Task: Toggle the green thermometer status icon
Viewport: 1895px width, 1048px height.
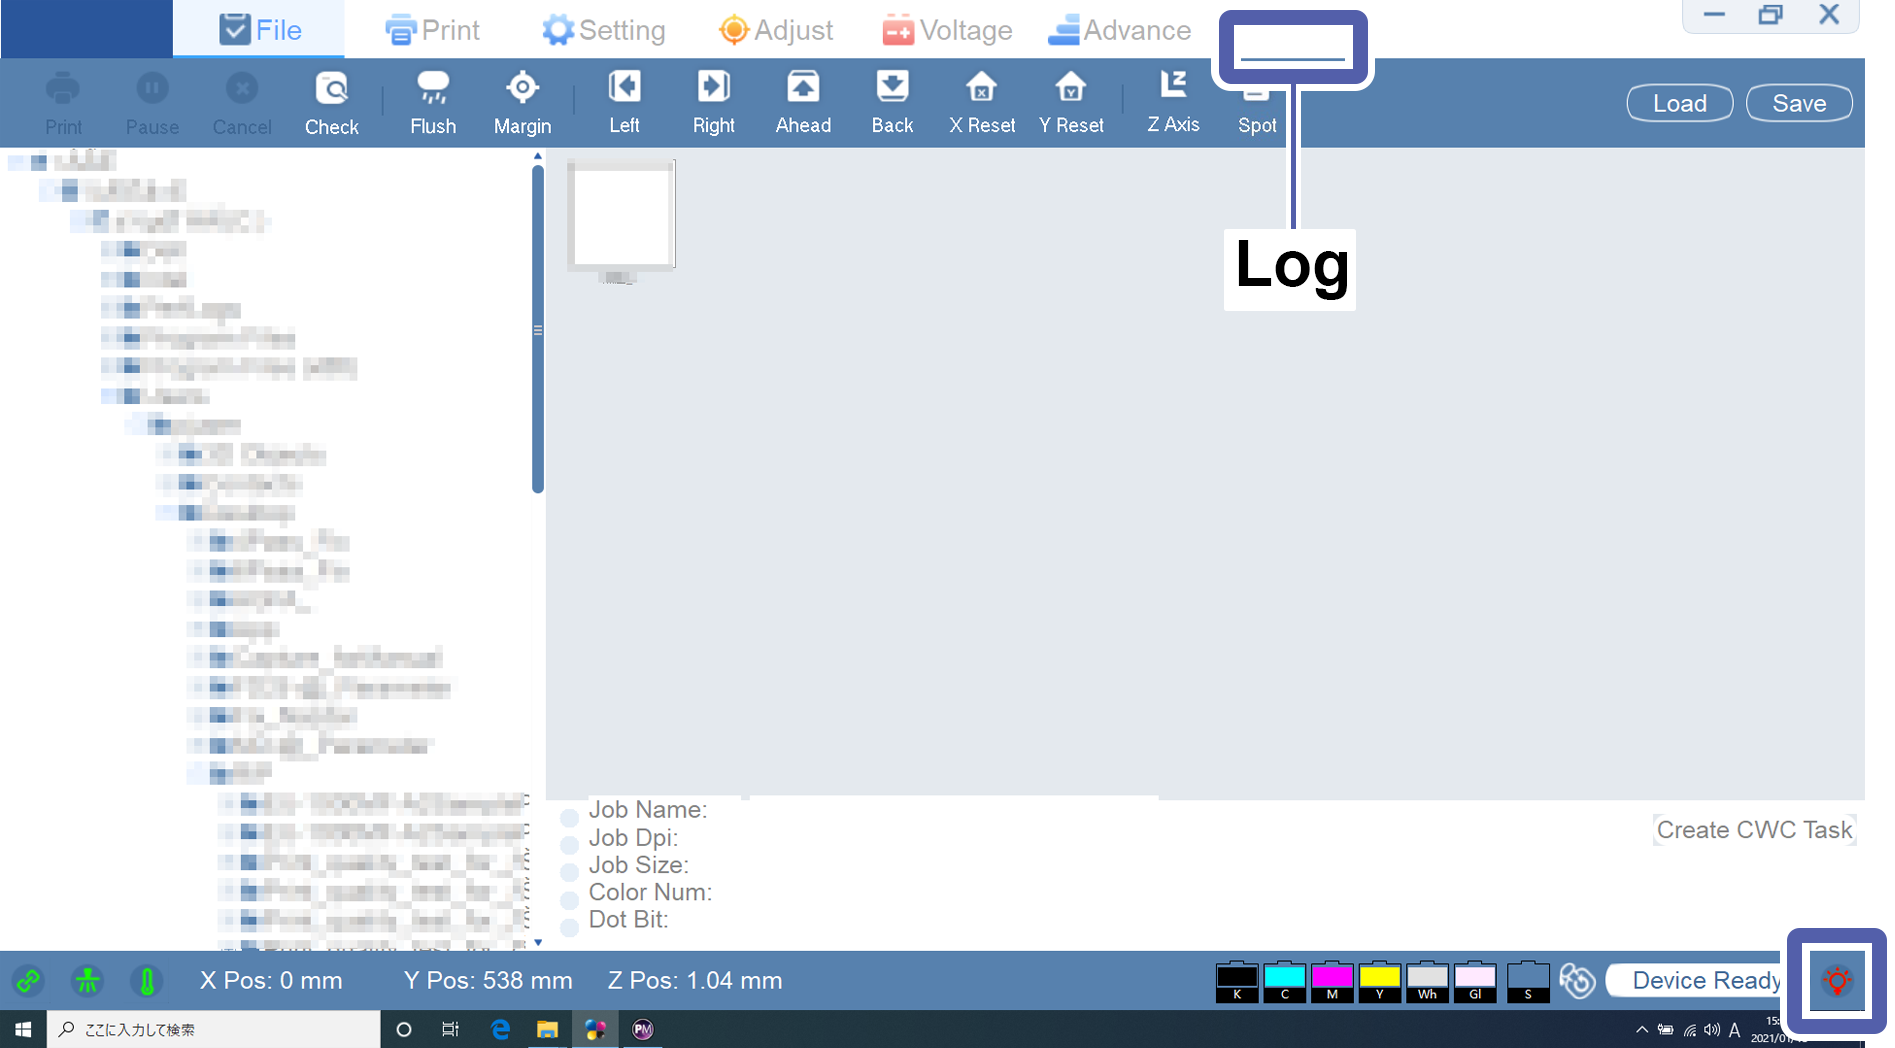Action: 147,981
